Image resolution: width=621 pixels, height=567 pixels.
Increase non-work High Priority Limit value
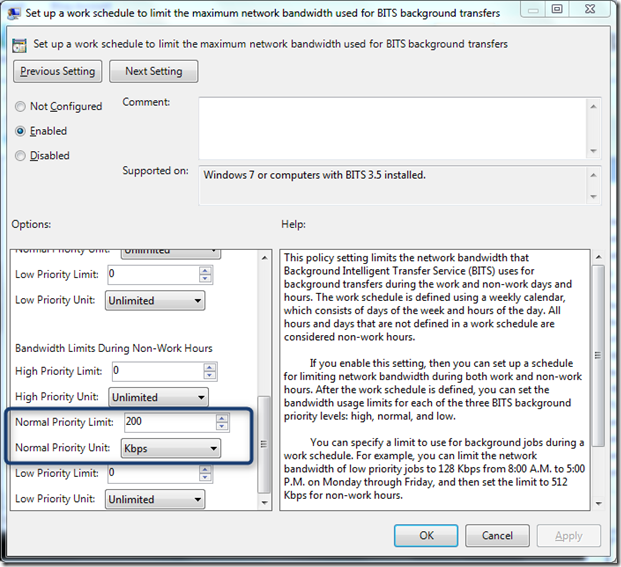tap(210, 367)
